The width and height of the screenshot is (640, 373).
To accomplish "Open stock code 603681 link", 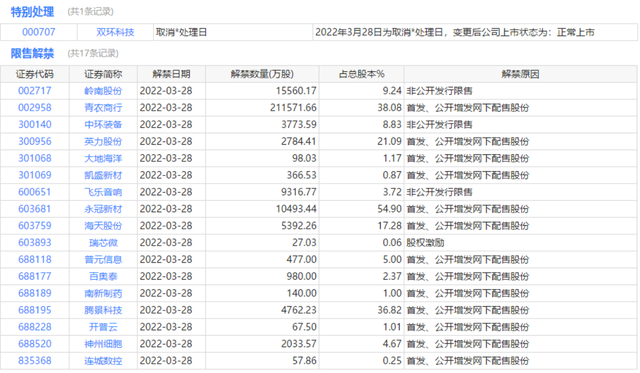I will (35, 209).
